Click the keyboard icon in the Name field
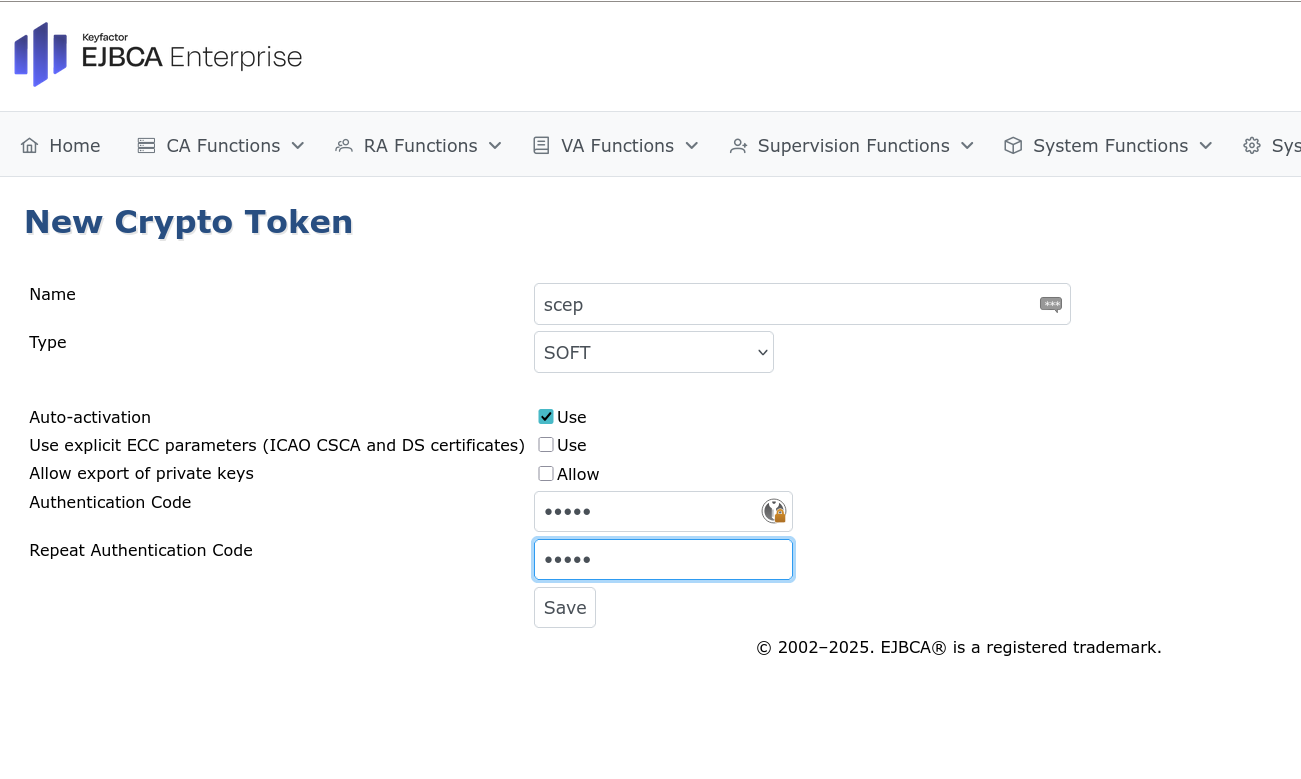The height and width of the screenshot is (779, 1301). click(x=1050, y=303)
